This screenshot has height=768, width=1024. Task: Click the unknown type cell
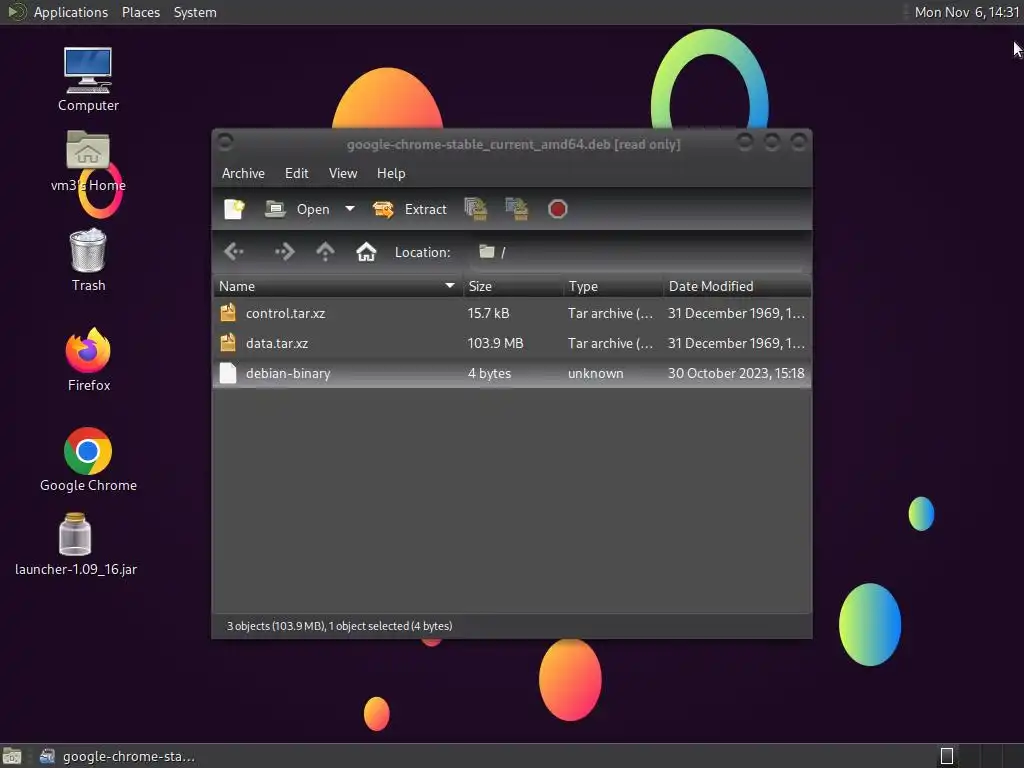pyautogui.click(x=596, y=373)
